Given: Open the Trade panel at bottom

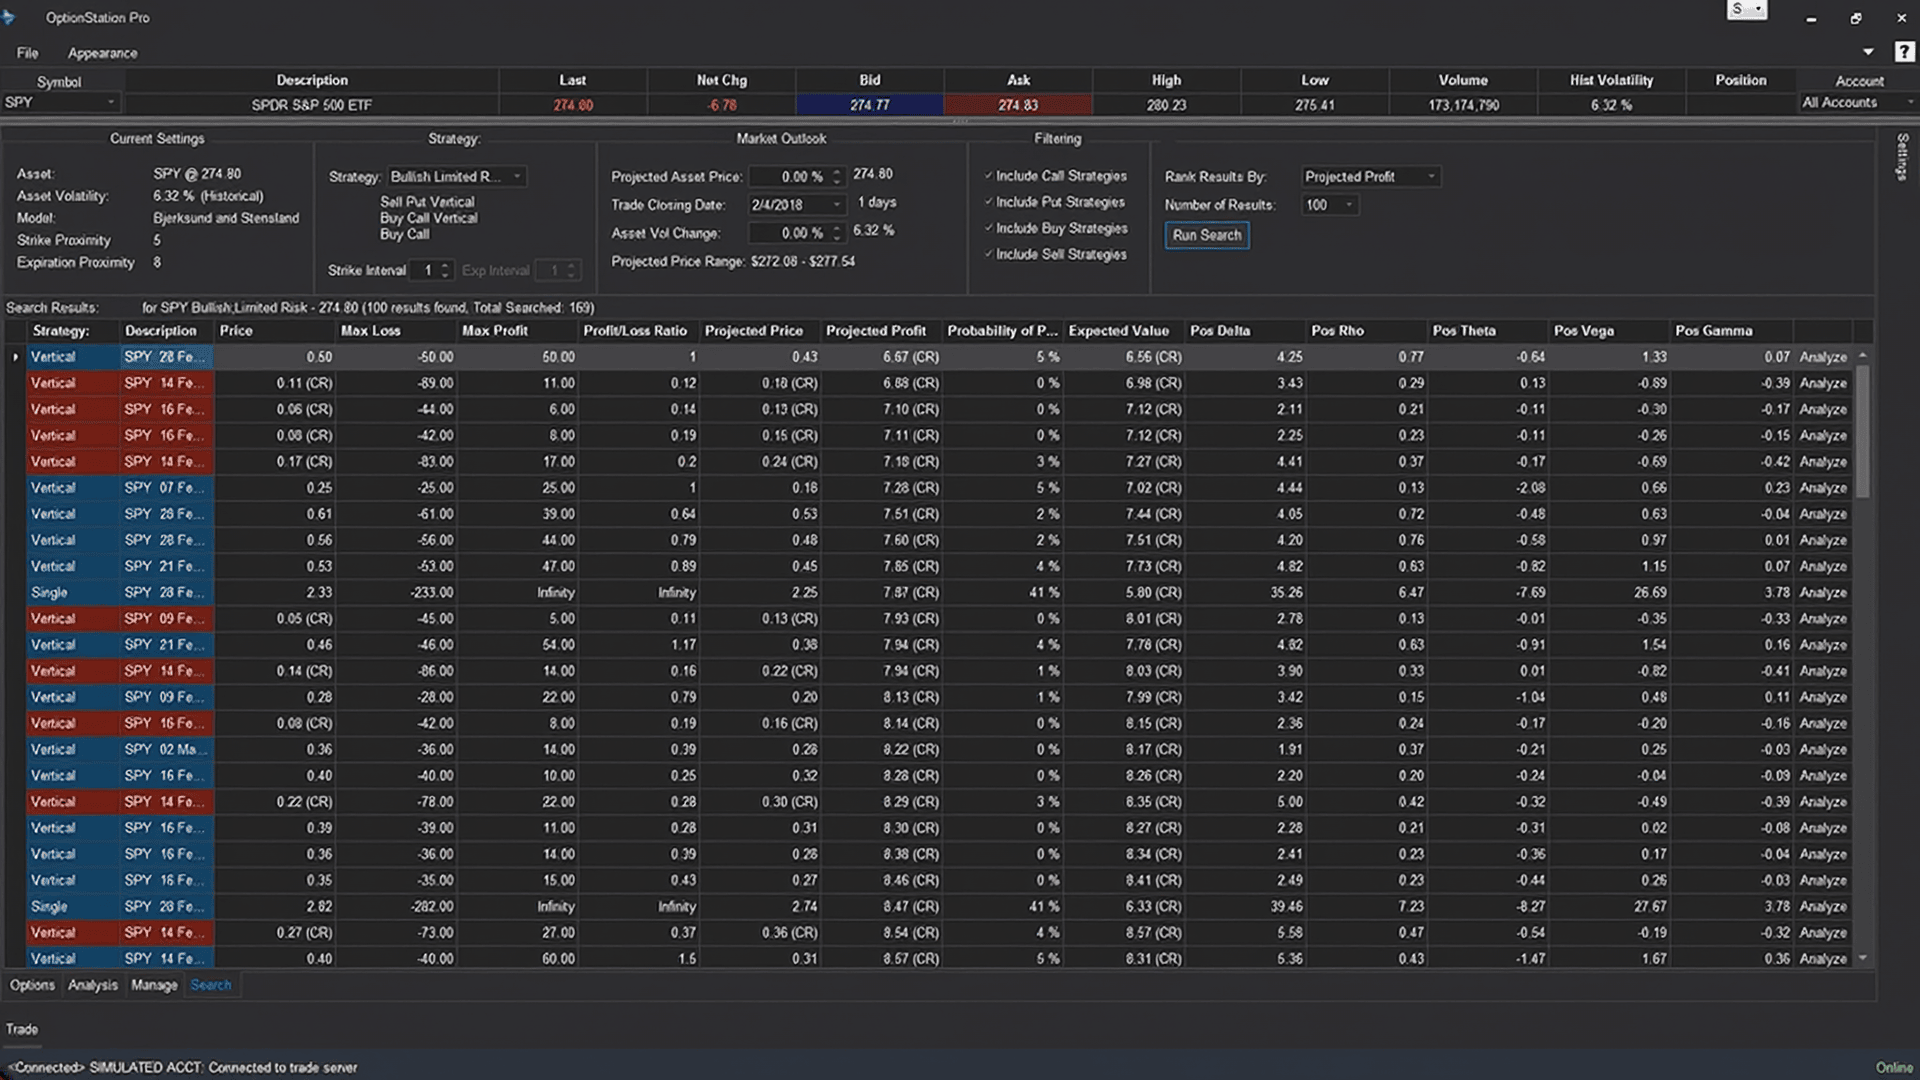Looking at the screenshot, I should click(x=22, y=1029).
